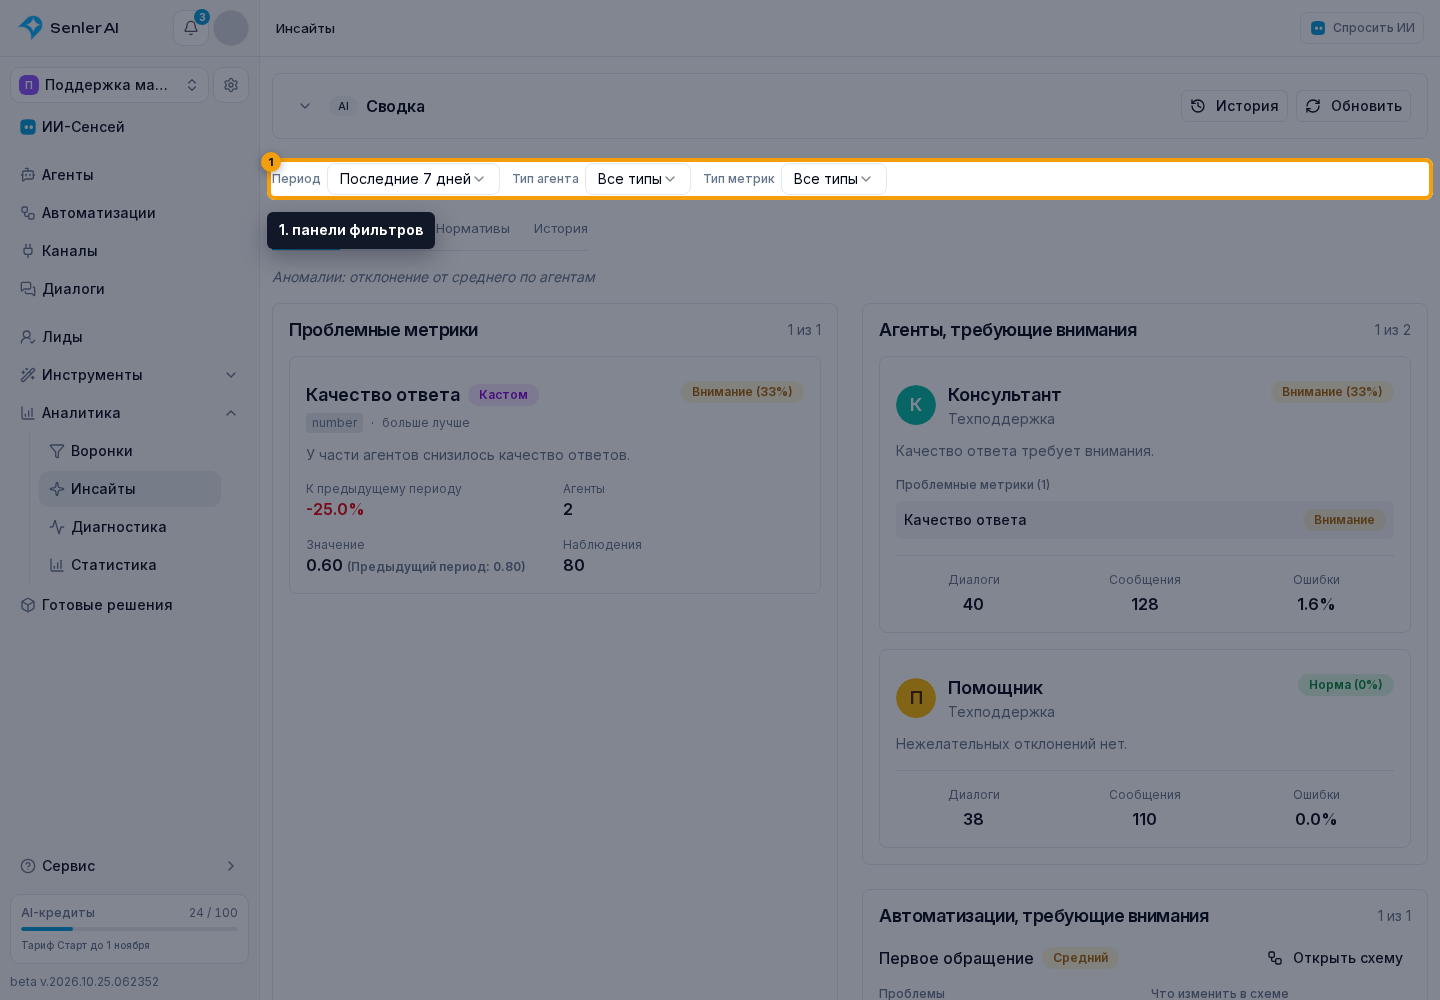Click the AI-кредиты progress bar
Screen dimensions: 1440x1000
(129, 929)
